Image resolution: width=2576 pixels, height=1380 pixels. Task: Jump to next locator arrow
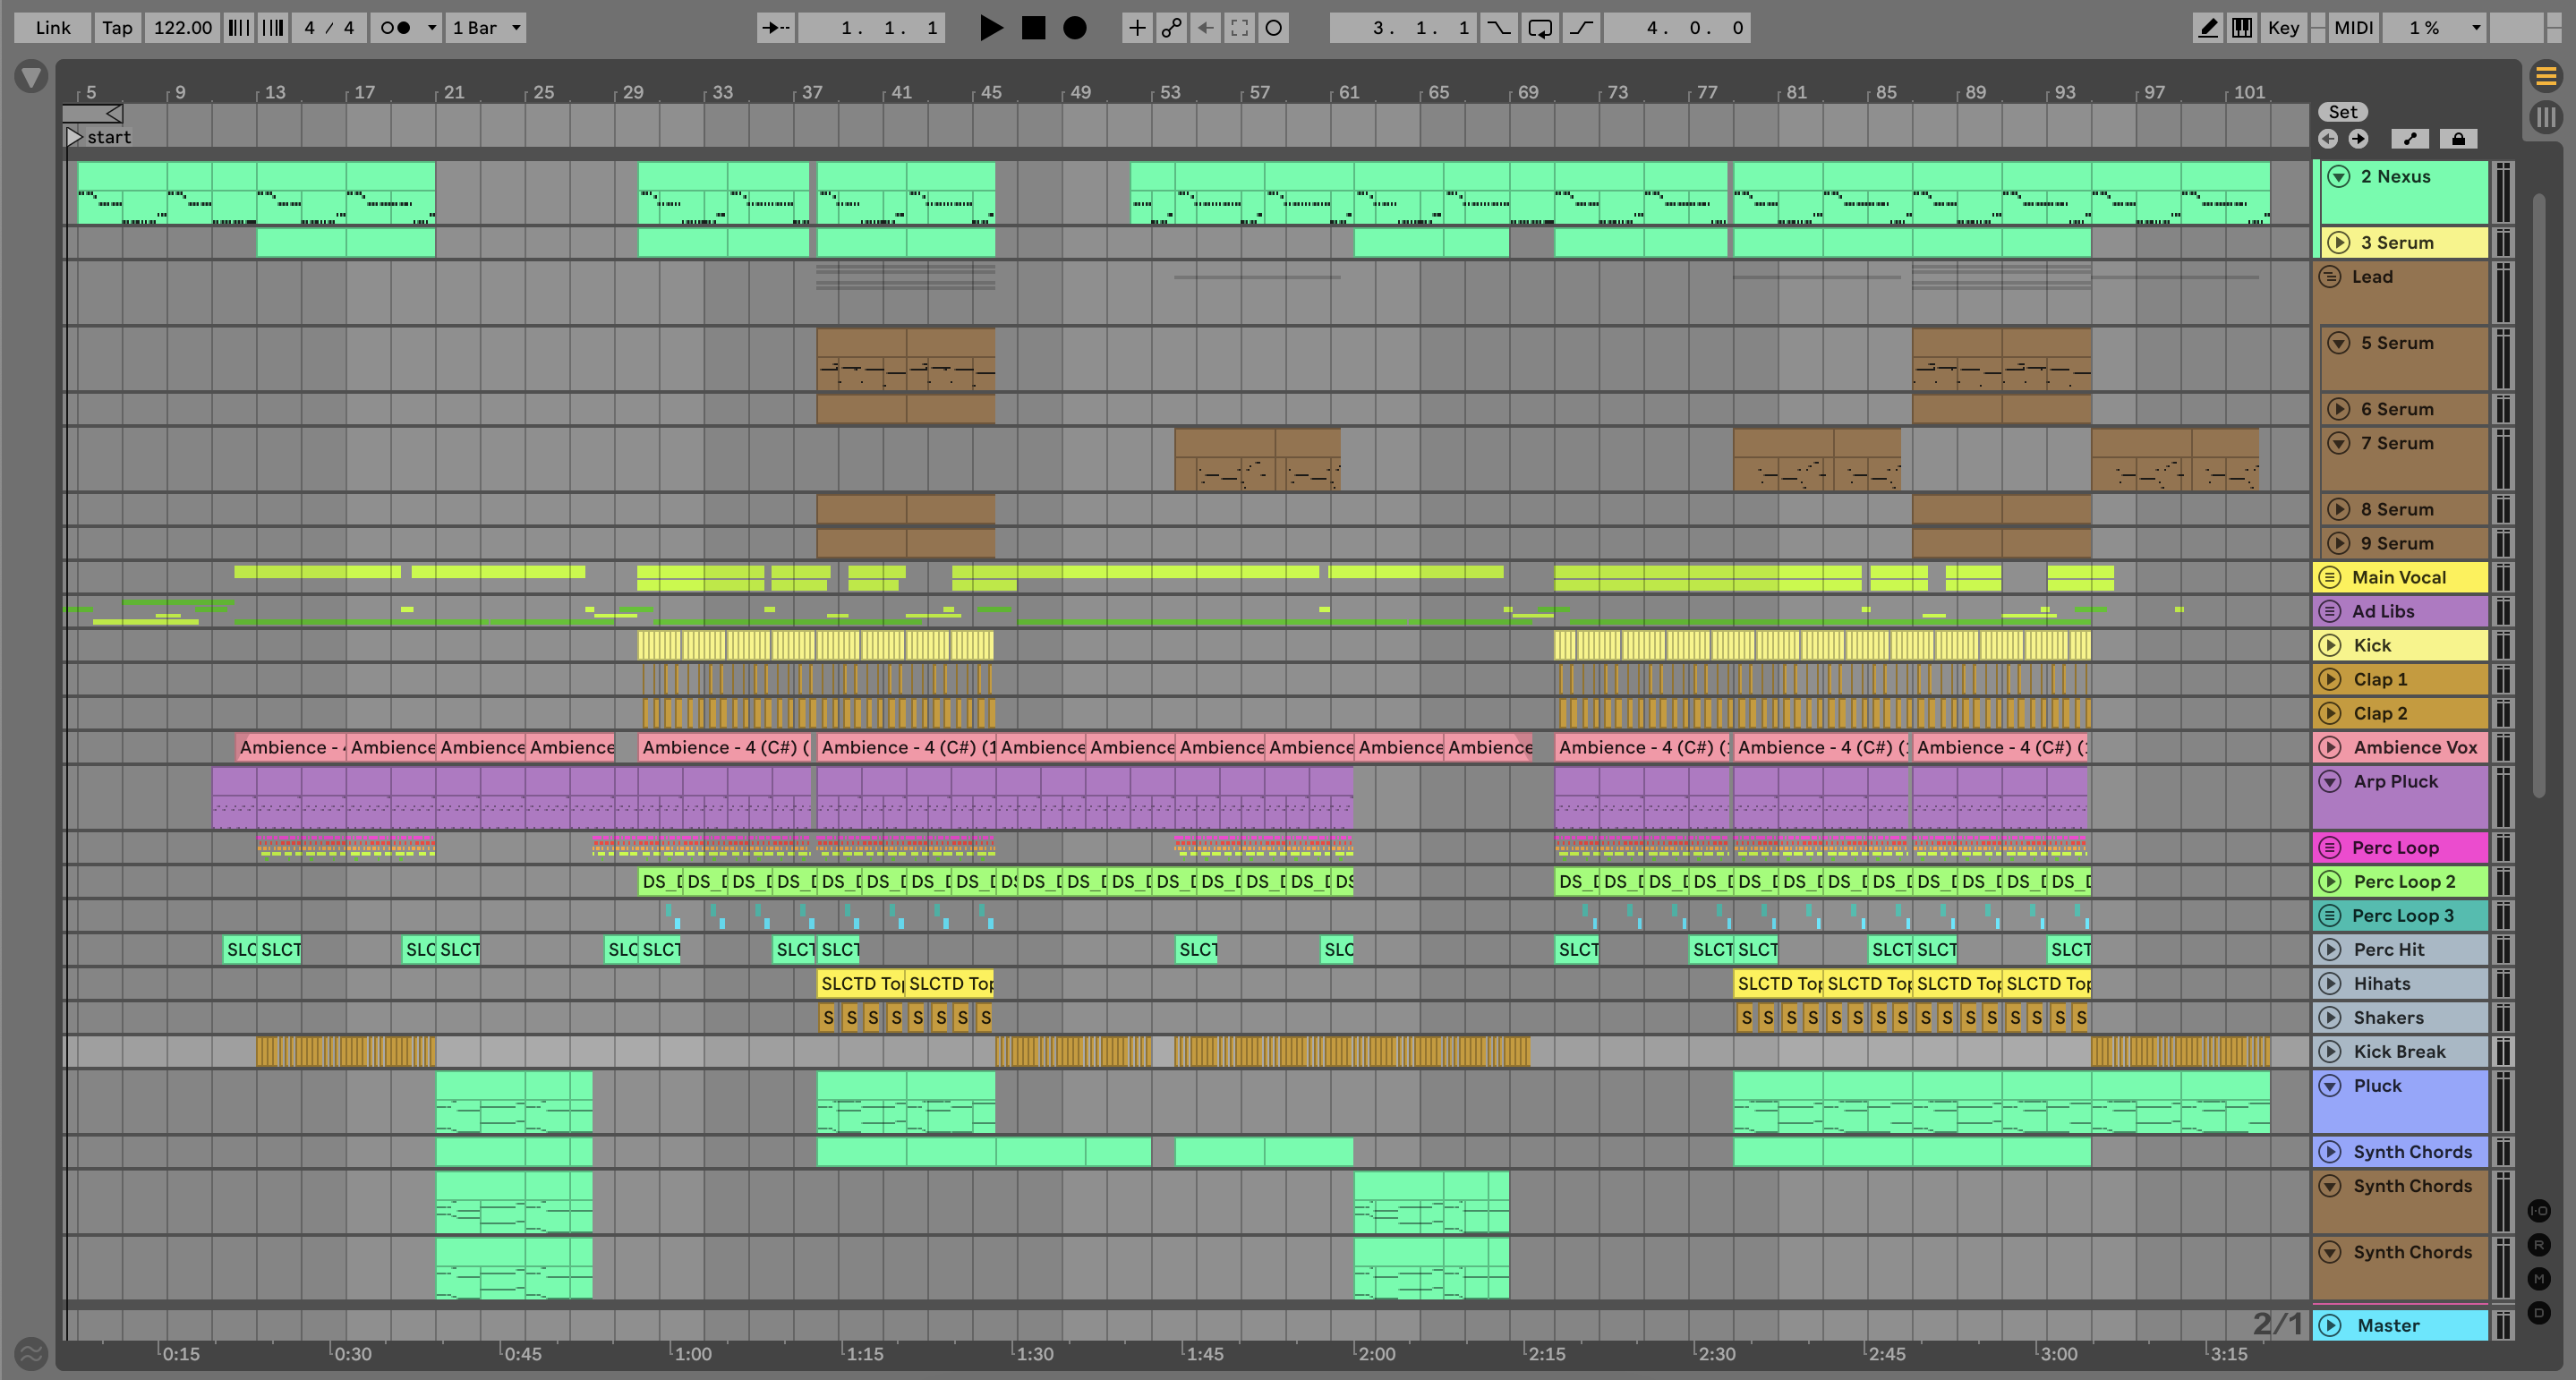2358,139
